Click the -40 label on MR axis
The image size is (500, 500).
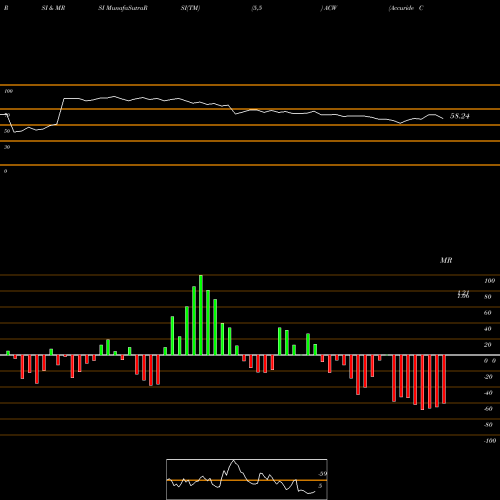click(488, 393)
